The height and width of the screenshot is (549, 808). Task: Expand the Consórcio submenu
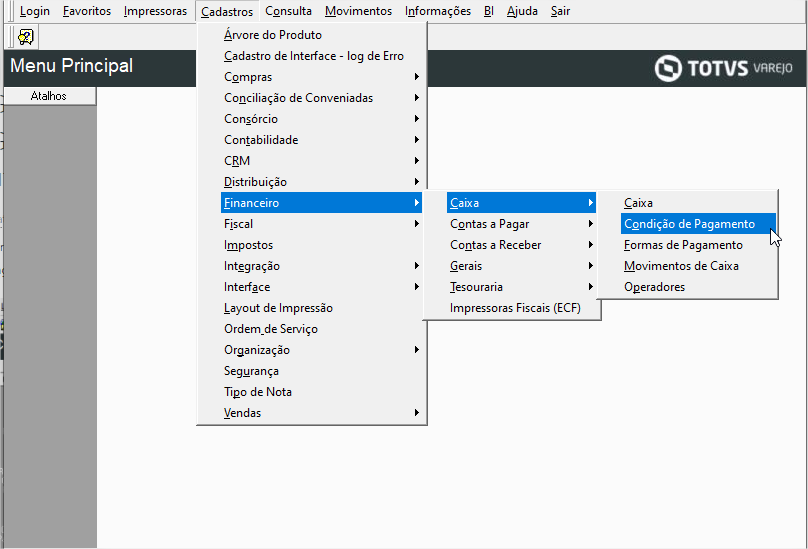point(321,119)
